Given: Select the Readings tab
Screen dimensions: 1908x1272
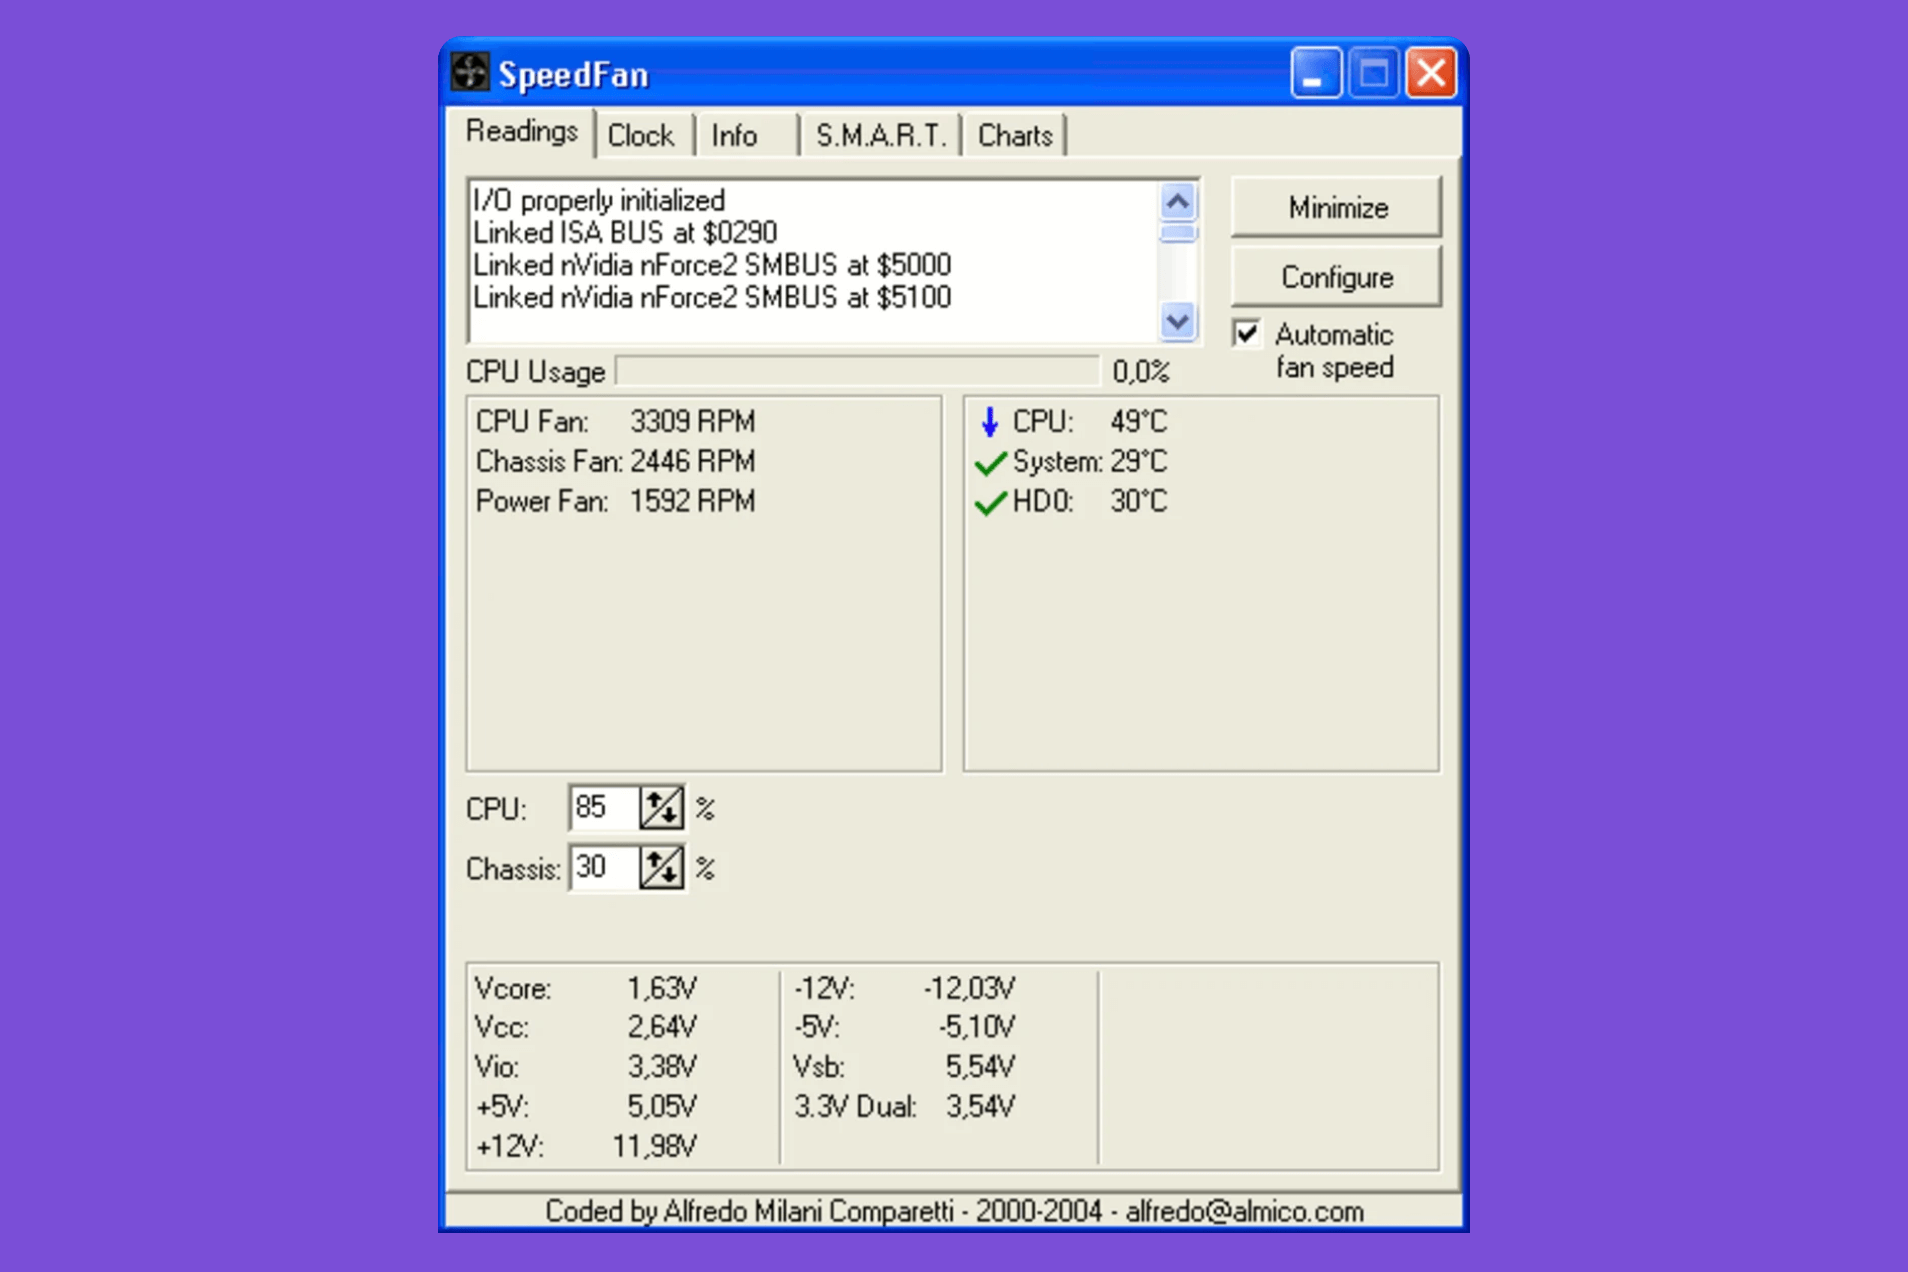Looking at the screenshot, I should tap(521, 132).
